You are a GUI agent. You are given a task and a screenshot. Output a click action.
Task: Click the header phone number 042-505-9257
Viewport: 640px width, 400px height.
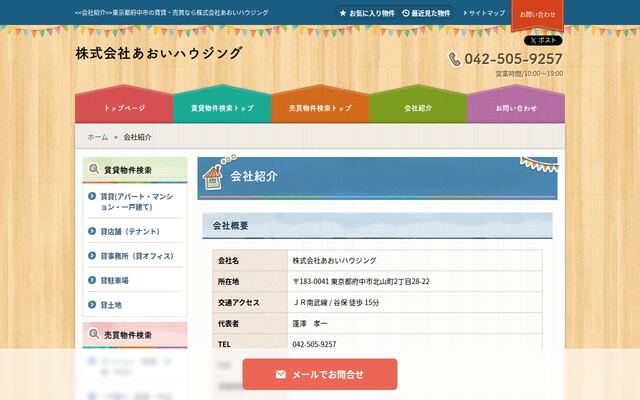[513, 59]
